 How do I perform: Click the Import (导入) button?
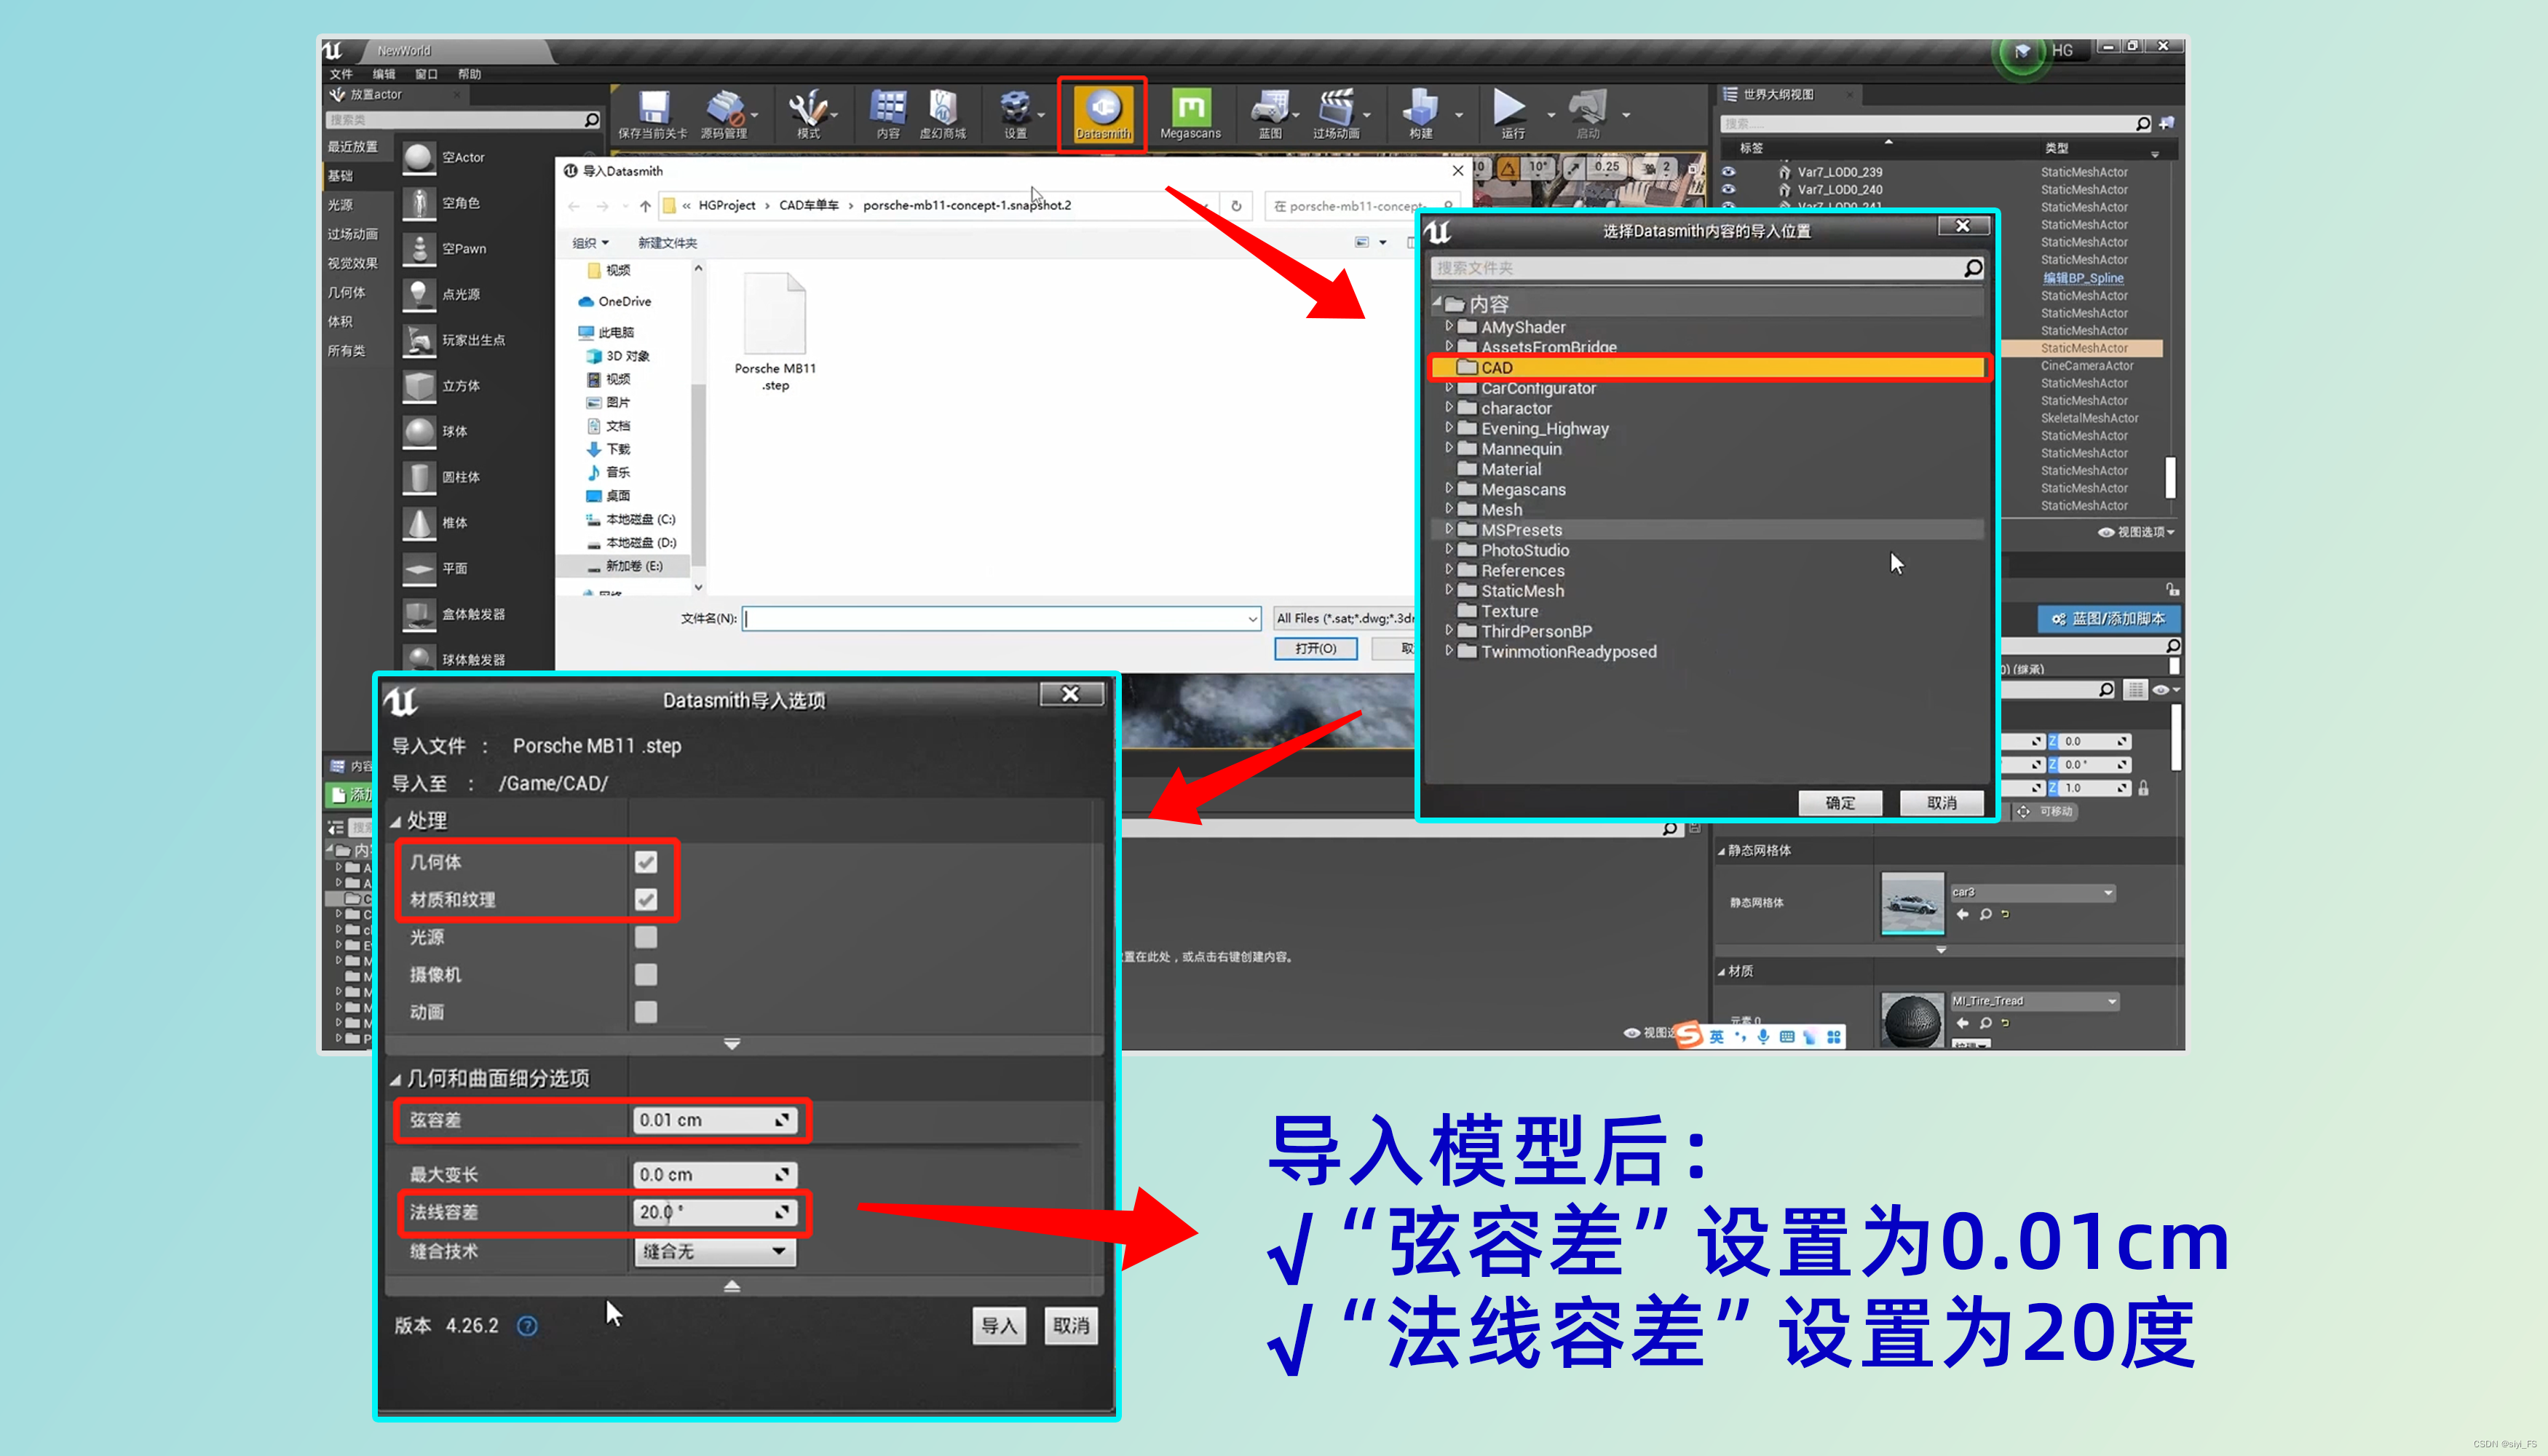coord(998,1325)
